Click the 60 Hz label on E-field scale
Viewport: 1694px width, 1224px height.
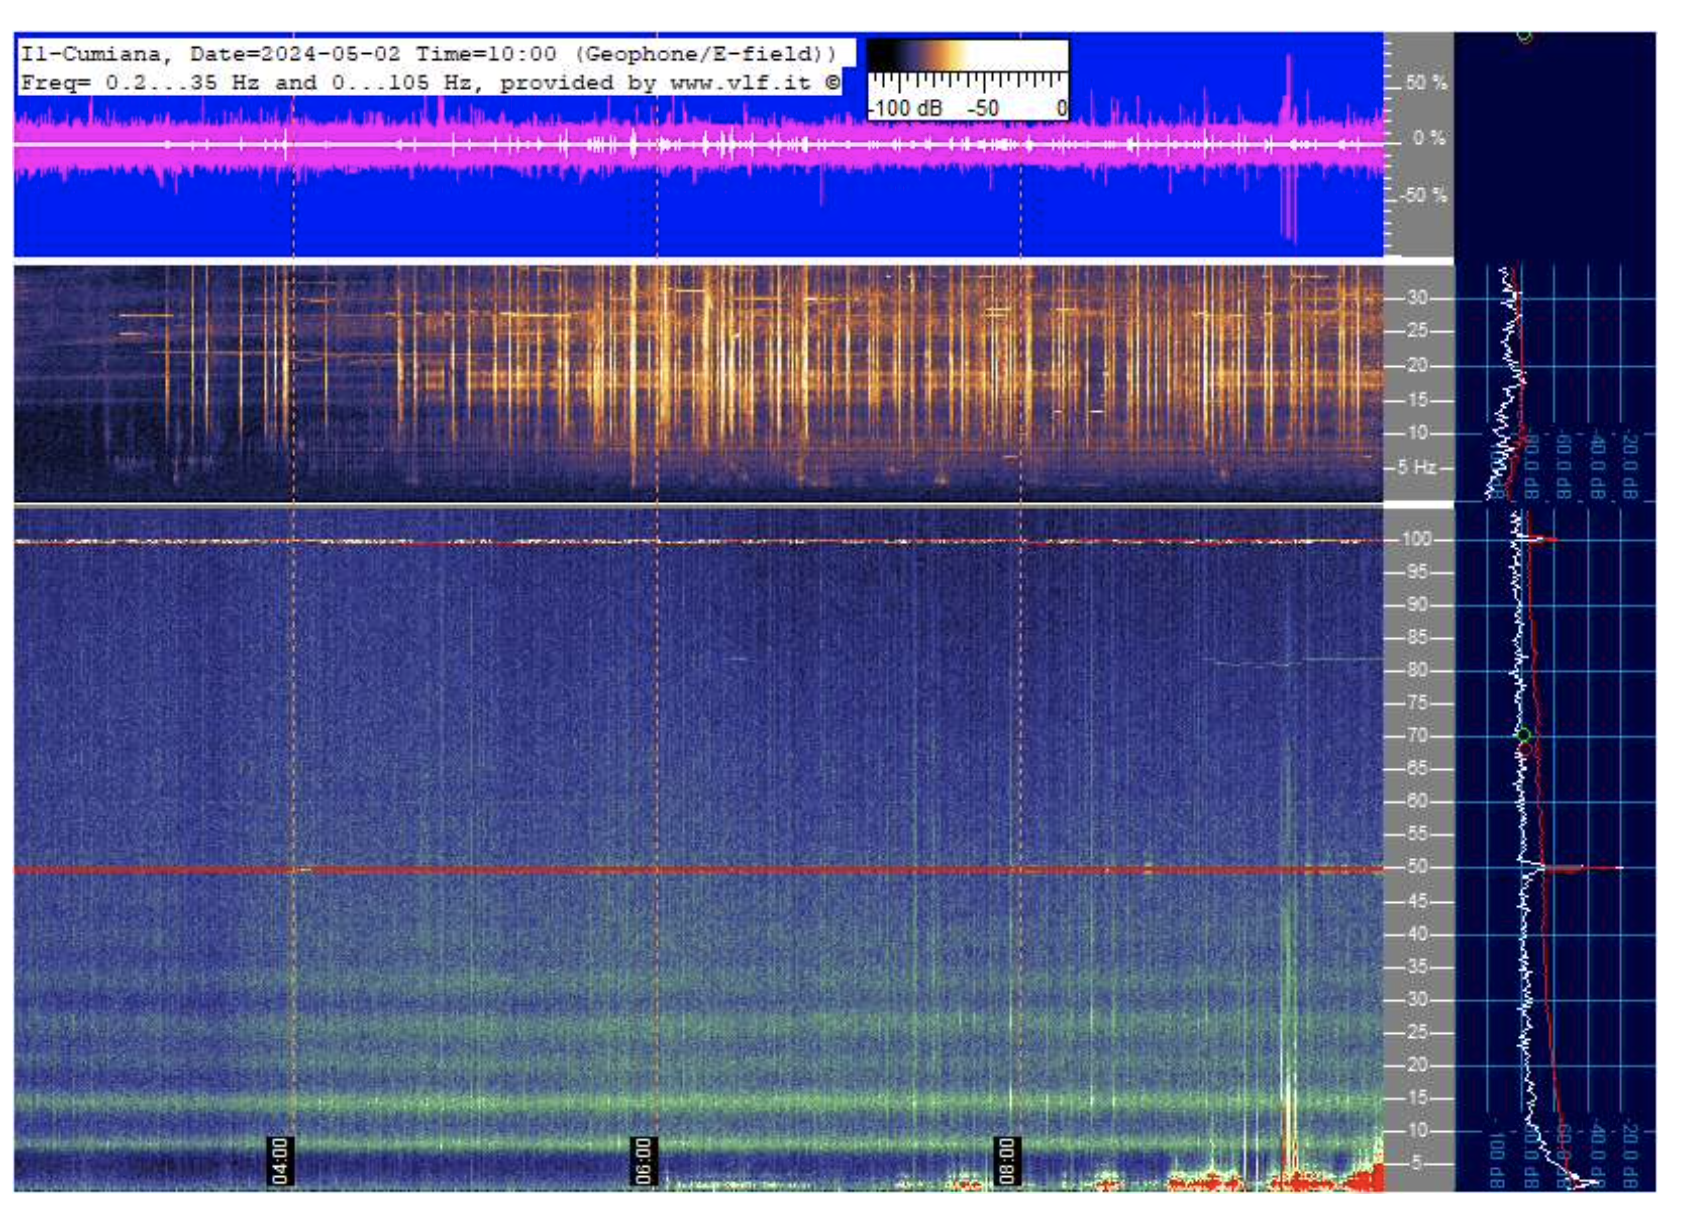tap(1417, 802)
